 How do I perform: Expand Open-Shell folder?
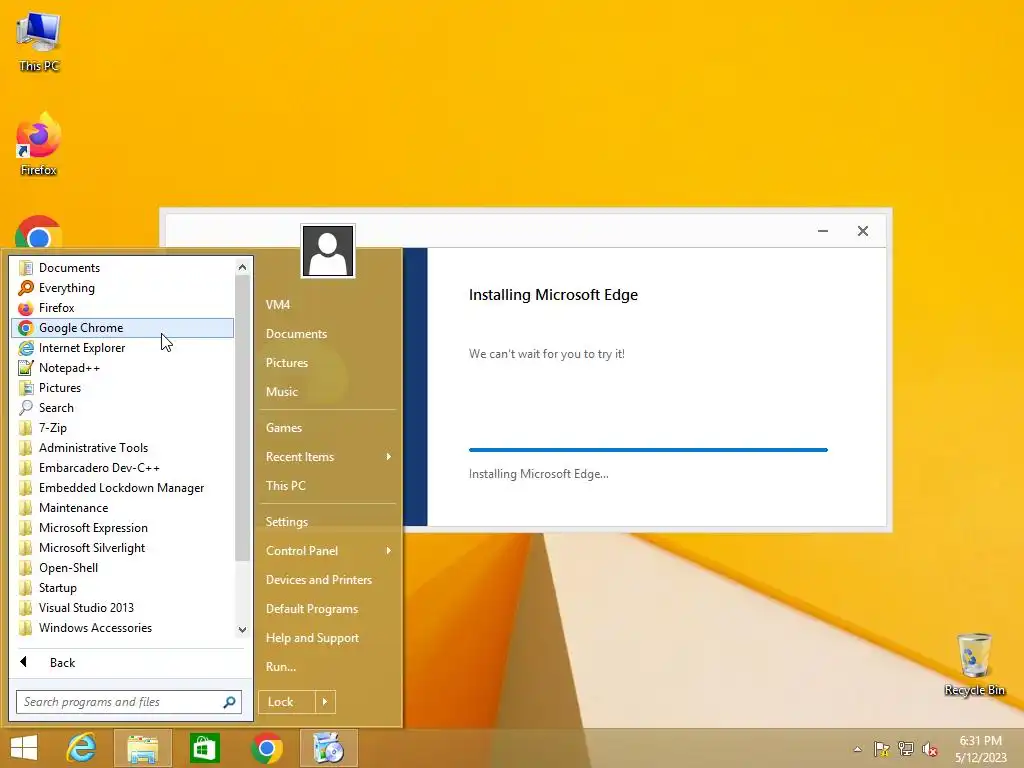(x=123, y=568)
